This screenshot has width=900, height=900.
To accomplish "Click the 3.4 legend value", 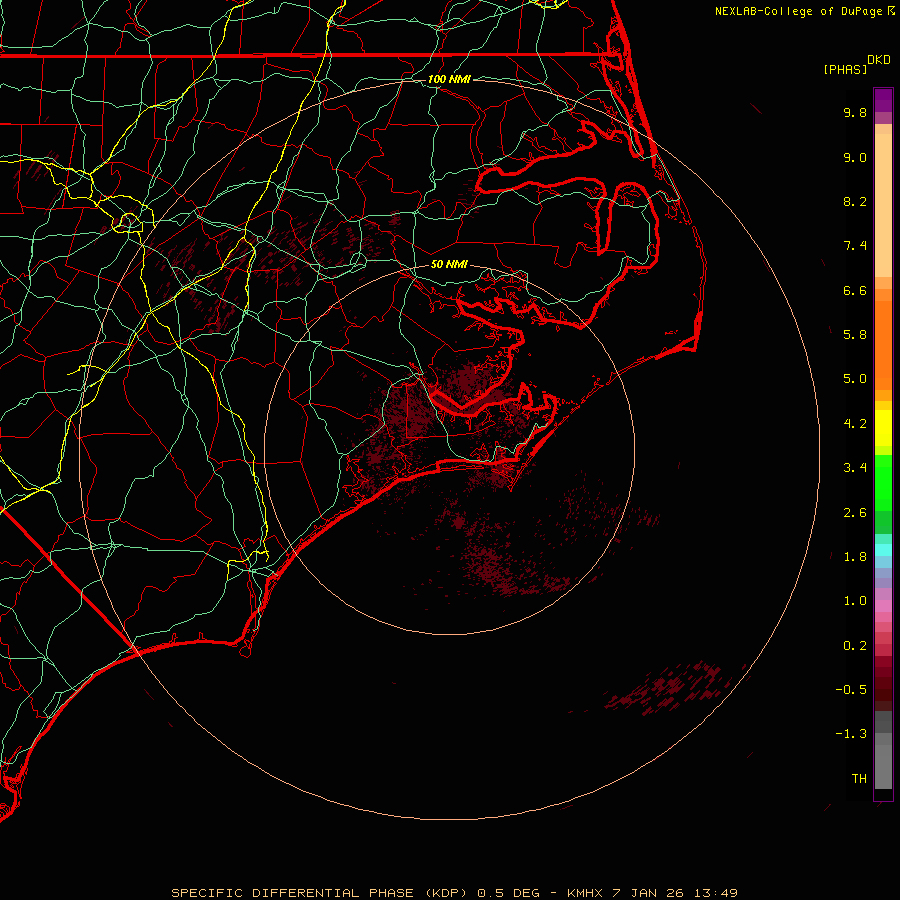I will tap(855, 468).
